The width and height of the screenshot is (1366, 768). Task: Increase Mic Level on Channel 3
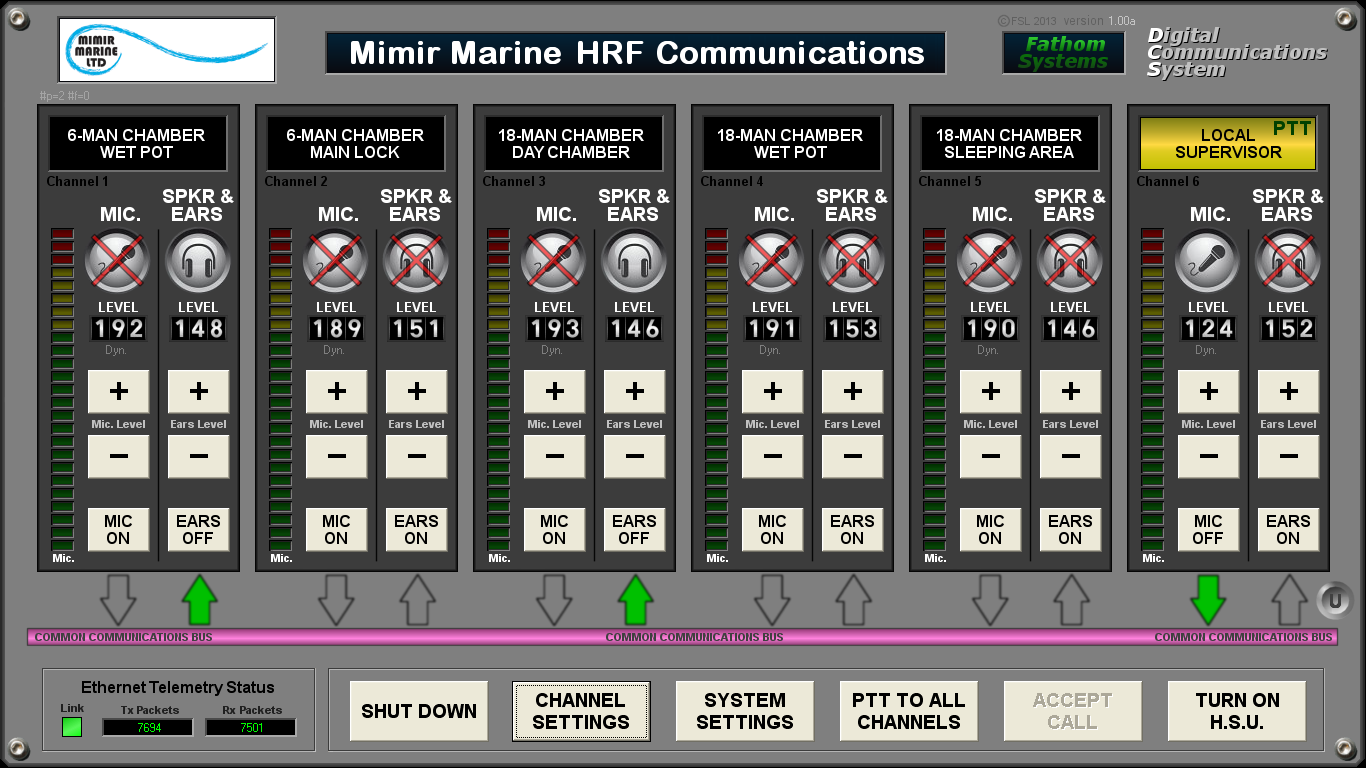click(554, 392)
